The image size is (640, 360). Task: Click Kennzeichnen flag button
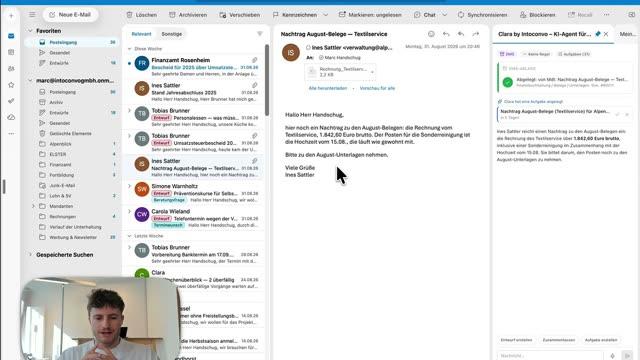[295, 15]
